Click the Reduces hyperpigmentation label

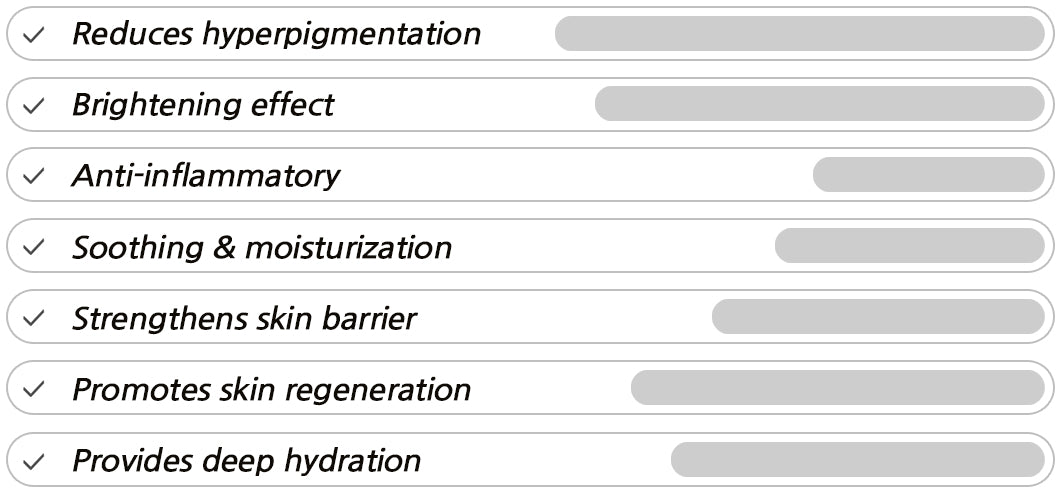pos(276,34)
